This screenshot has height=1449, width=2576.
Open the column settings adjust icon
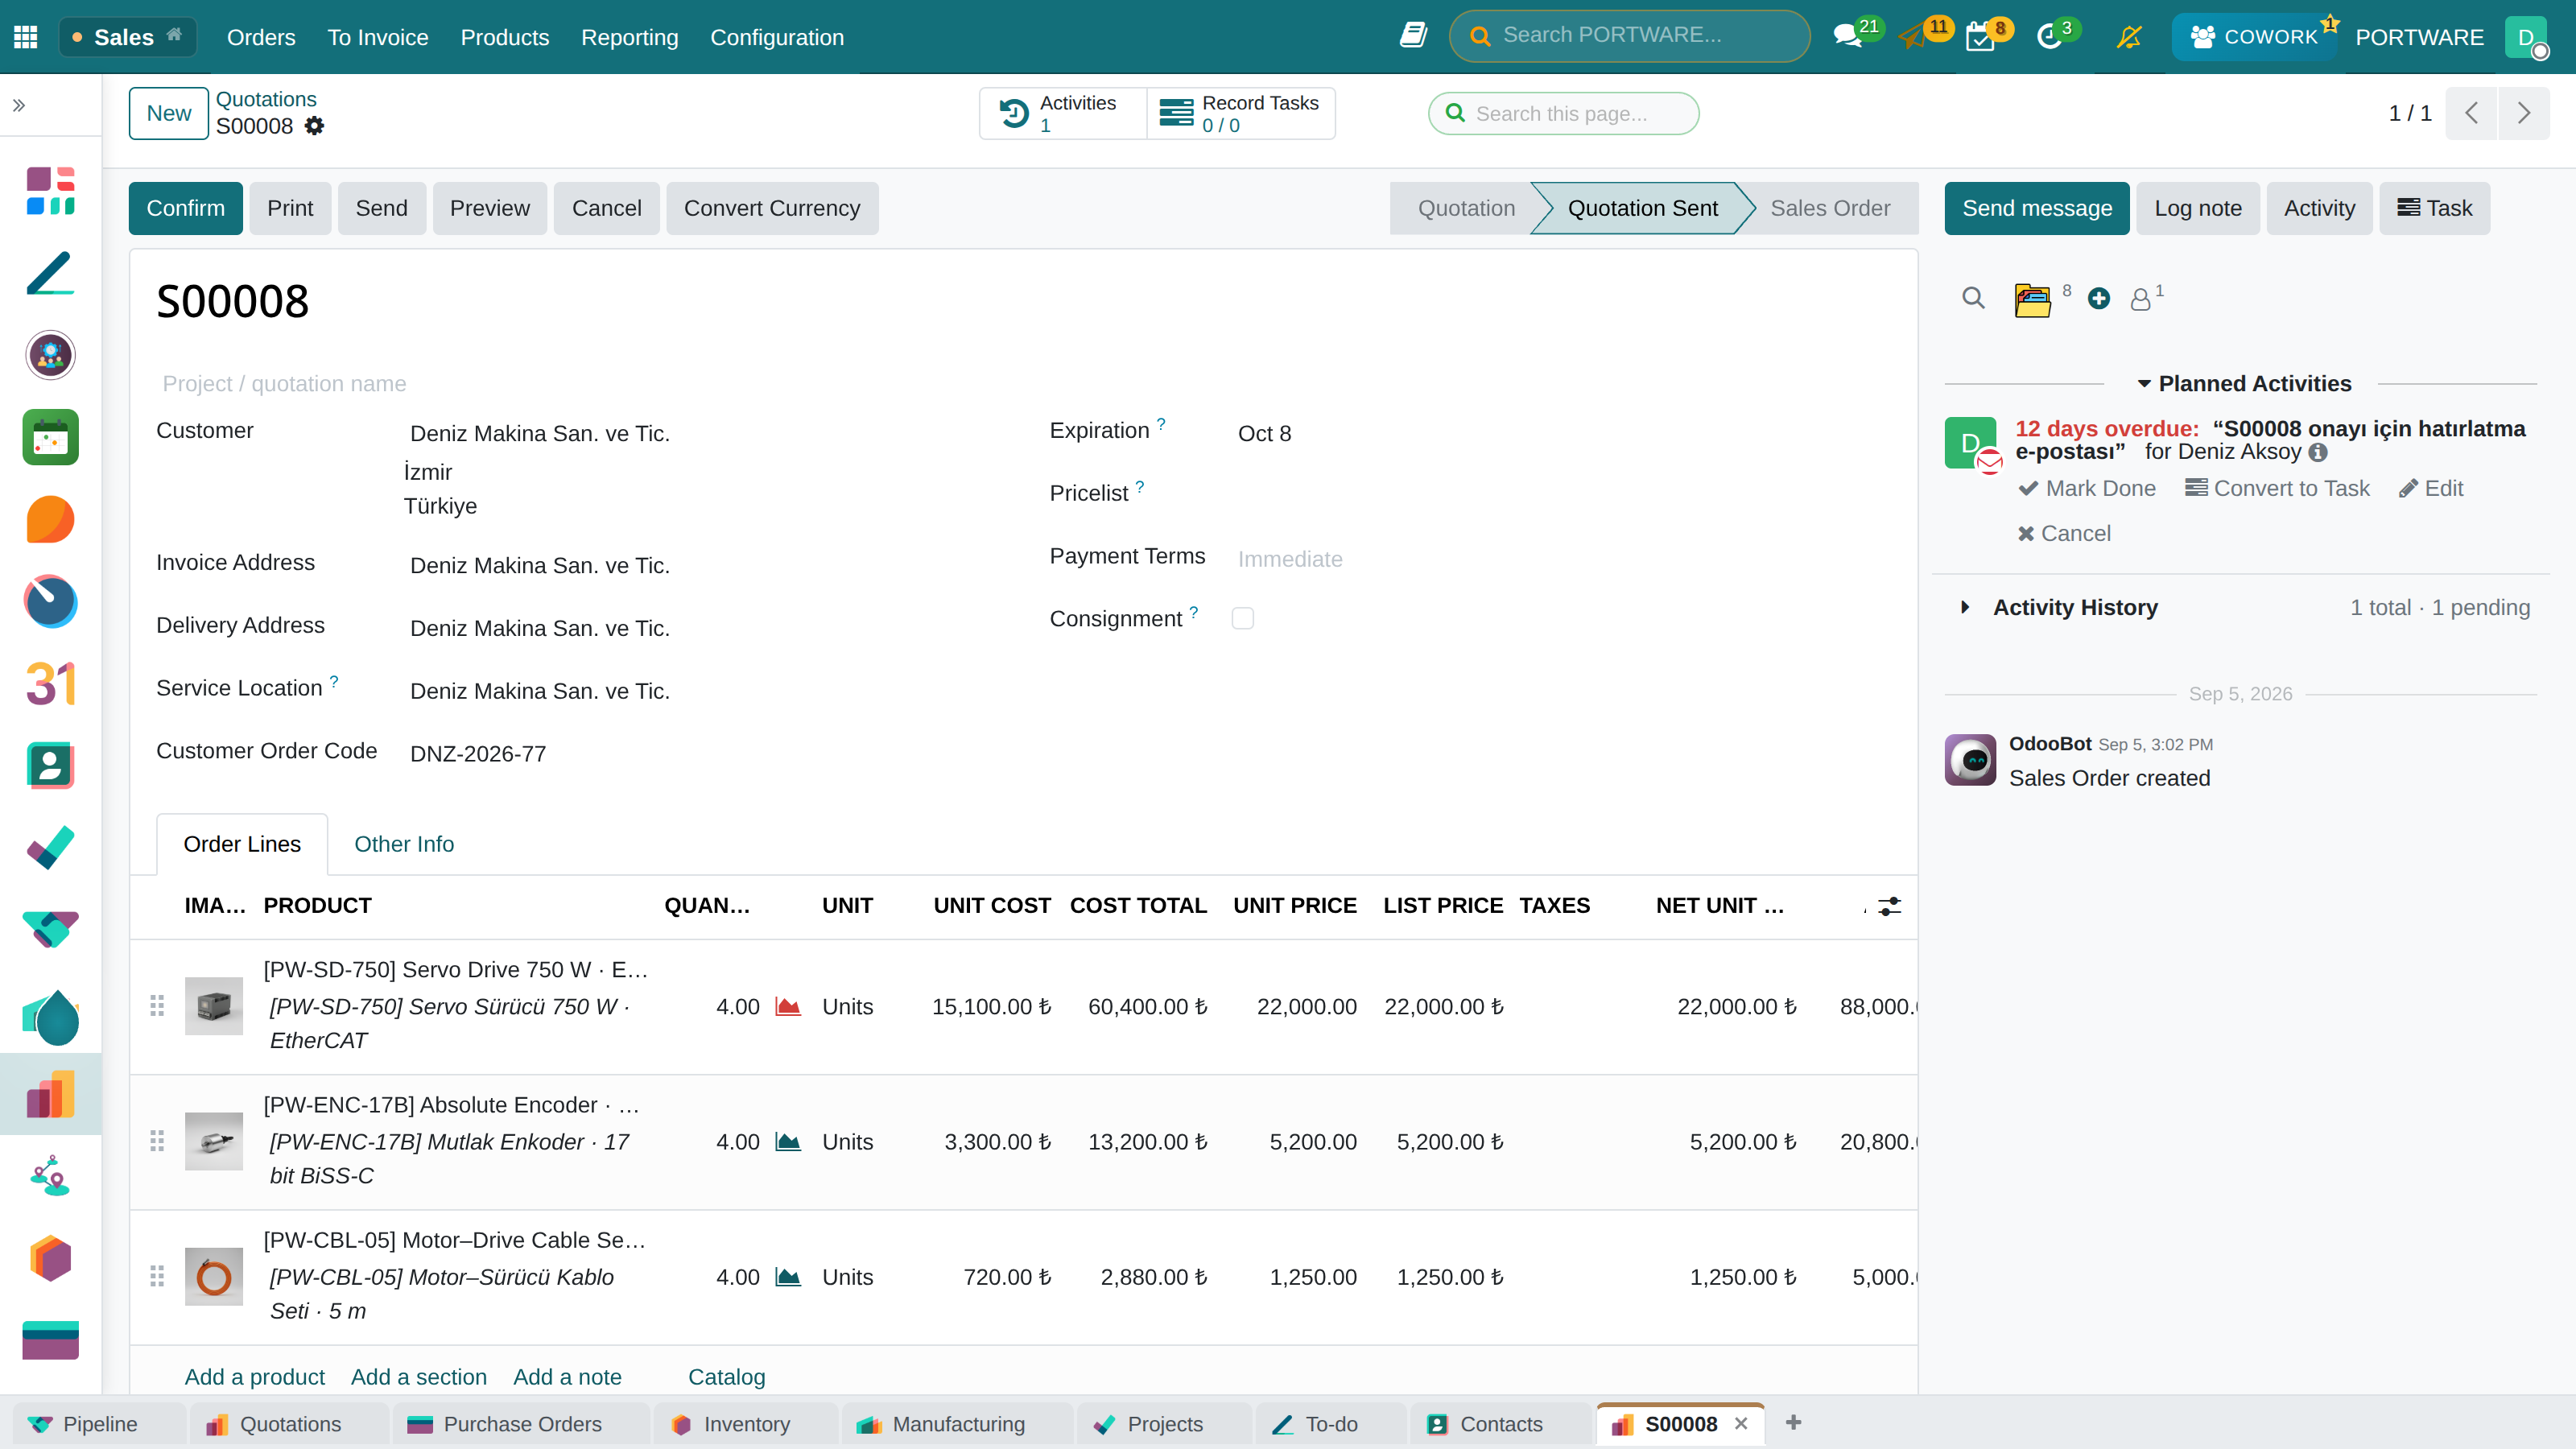(1889, 906)
